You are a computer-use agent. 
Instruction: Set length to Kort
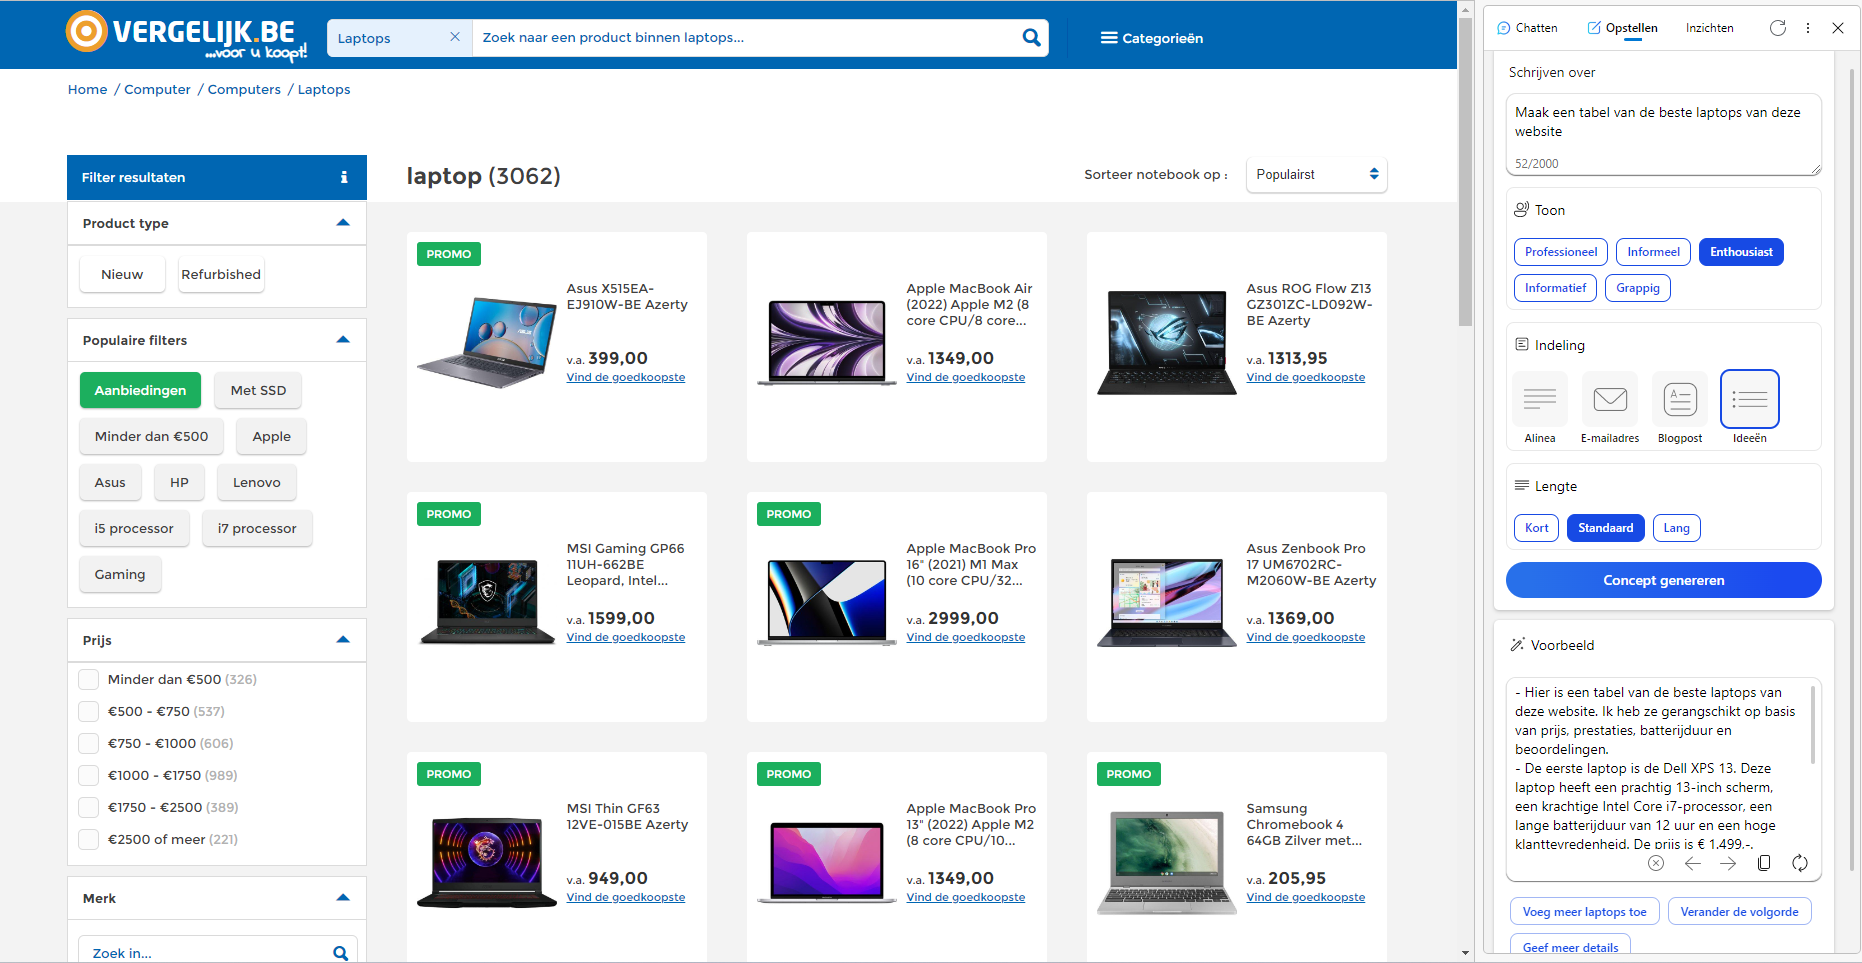tap(1536, 528)
